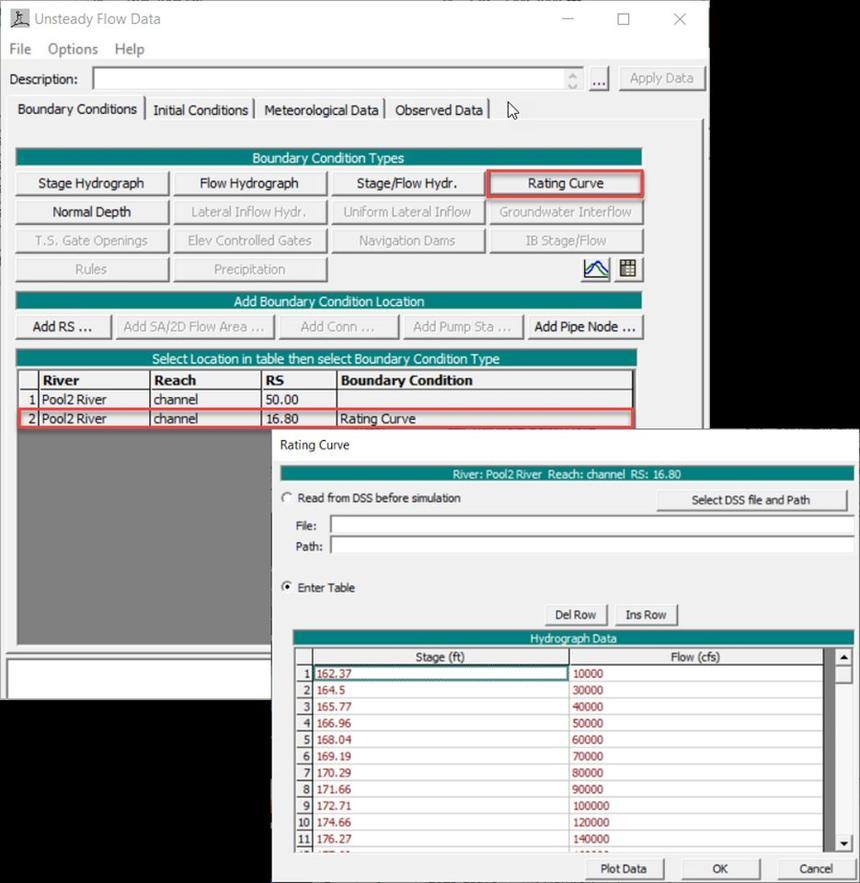Click the description field down arrow
Viewport: 860px width, 883px height.
(x=573, y=84)
